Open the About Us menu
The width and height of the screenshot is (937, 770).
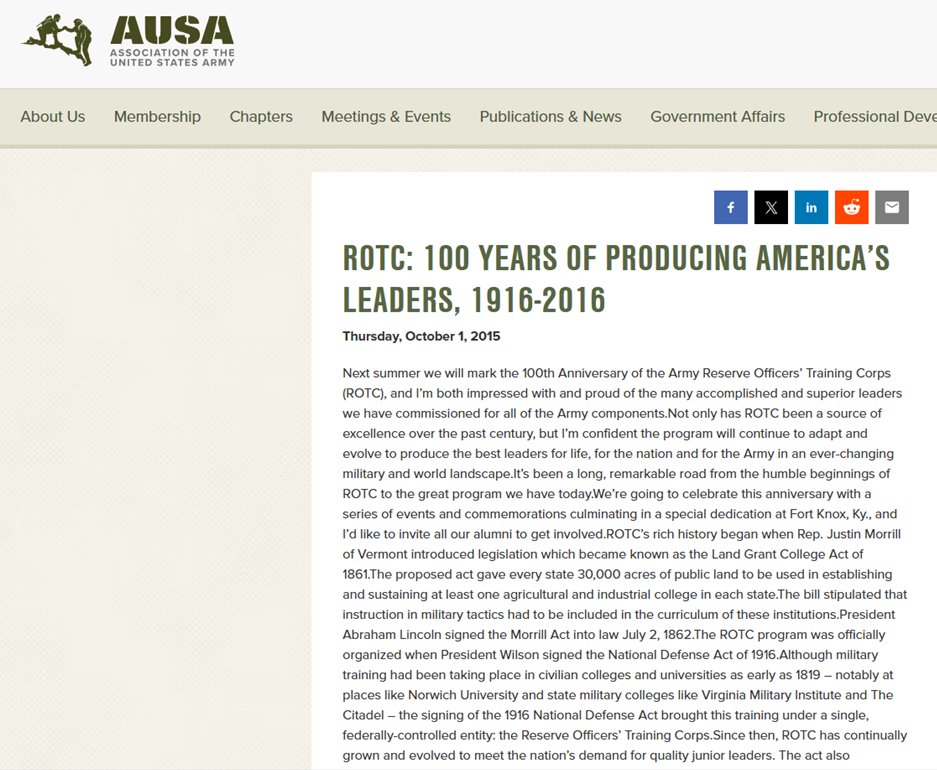tap(53, 117)
